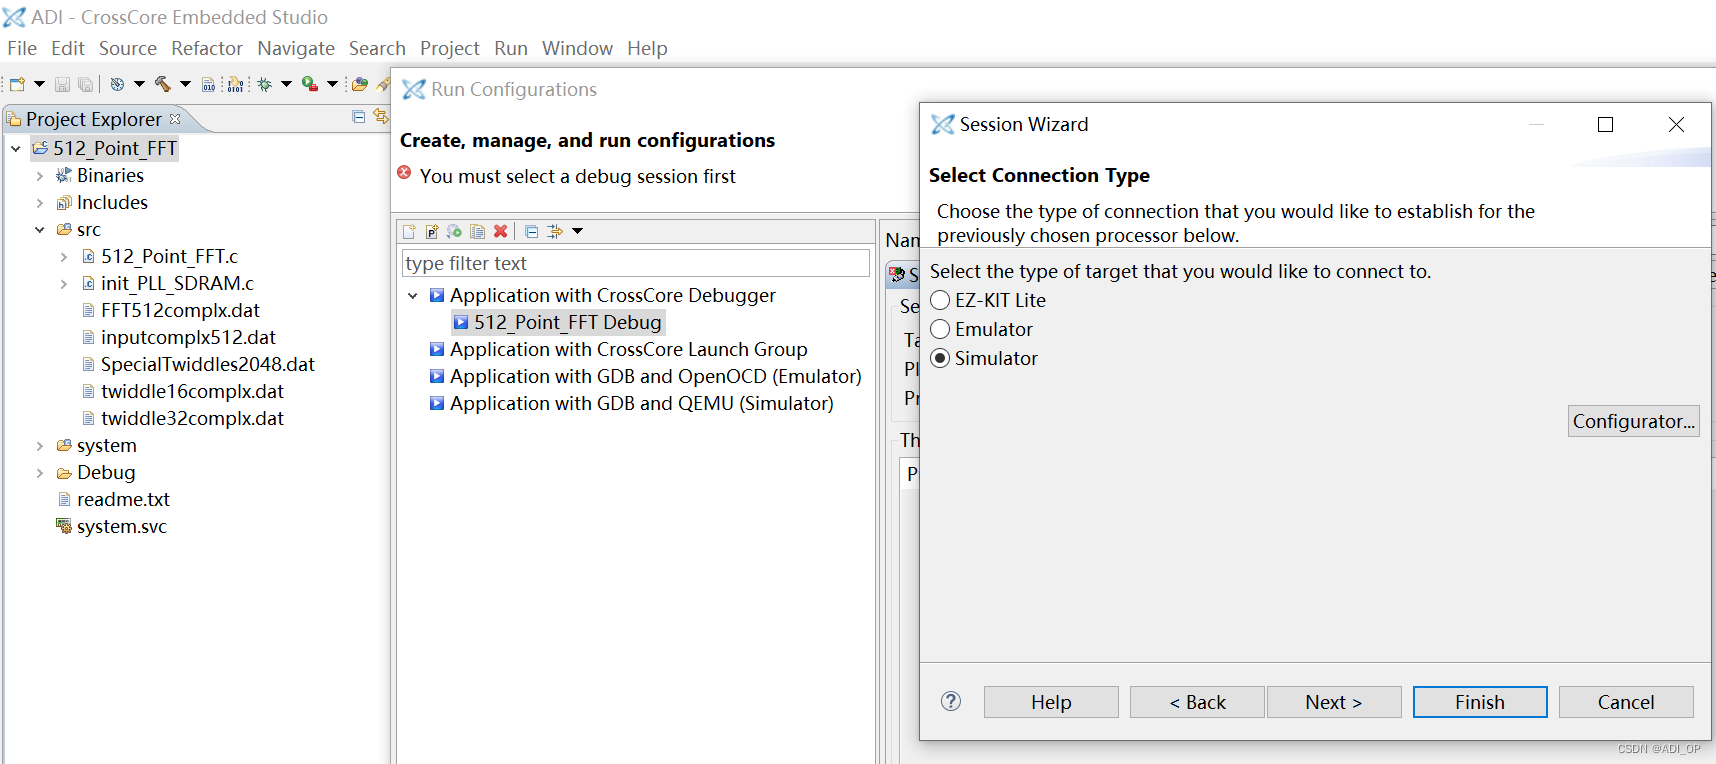The image size is (1716, 764).
Task: Click the Configurator... button
Action: point(1633,421)
